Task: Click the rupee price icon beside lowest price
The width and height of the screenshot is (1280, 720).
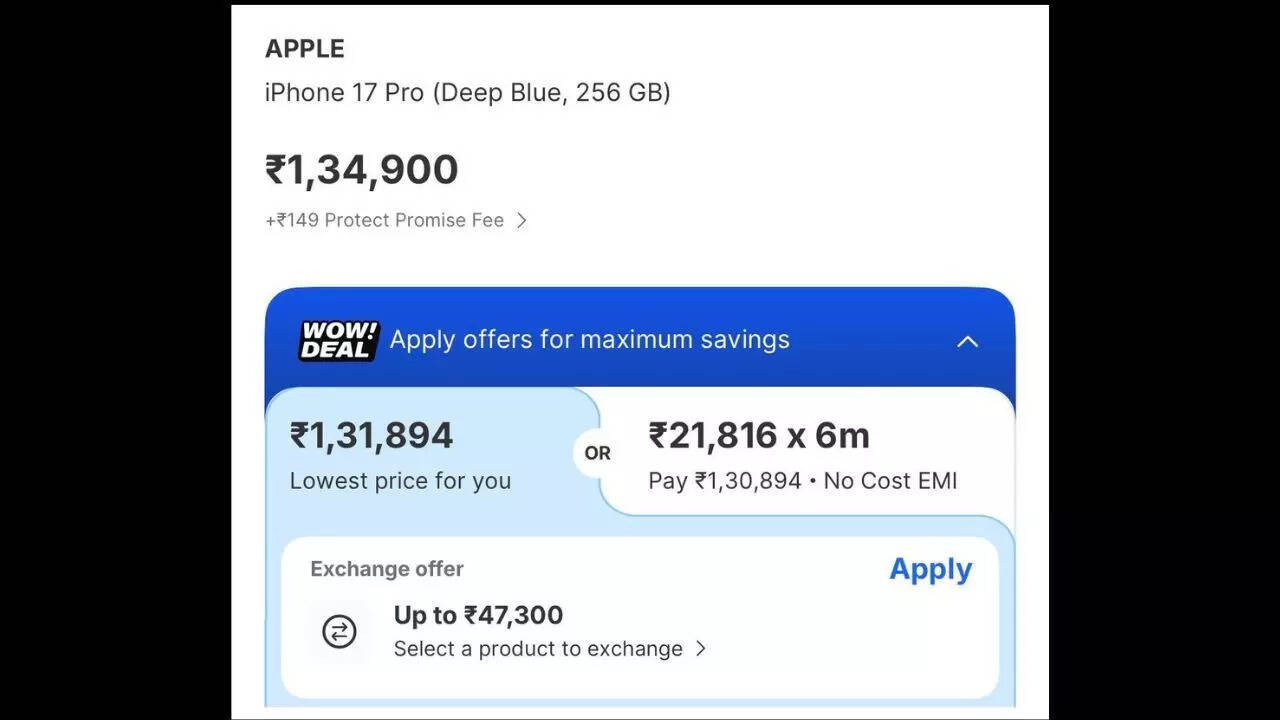Action: pos(300,434)
